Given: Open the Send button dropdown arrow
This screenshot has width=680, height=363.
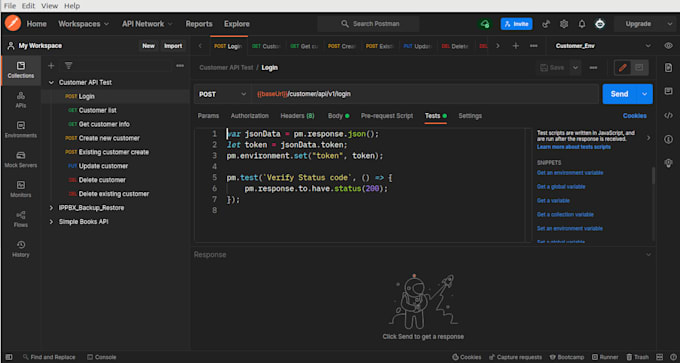Looking at the screenshot, I should [x=644, y=94].
